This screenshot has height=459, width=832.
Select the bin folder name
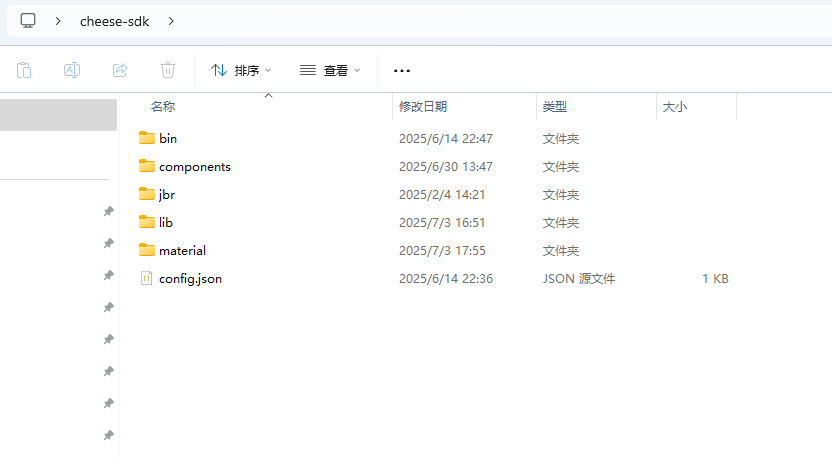(x=168, y=138)
